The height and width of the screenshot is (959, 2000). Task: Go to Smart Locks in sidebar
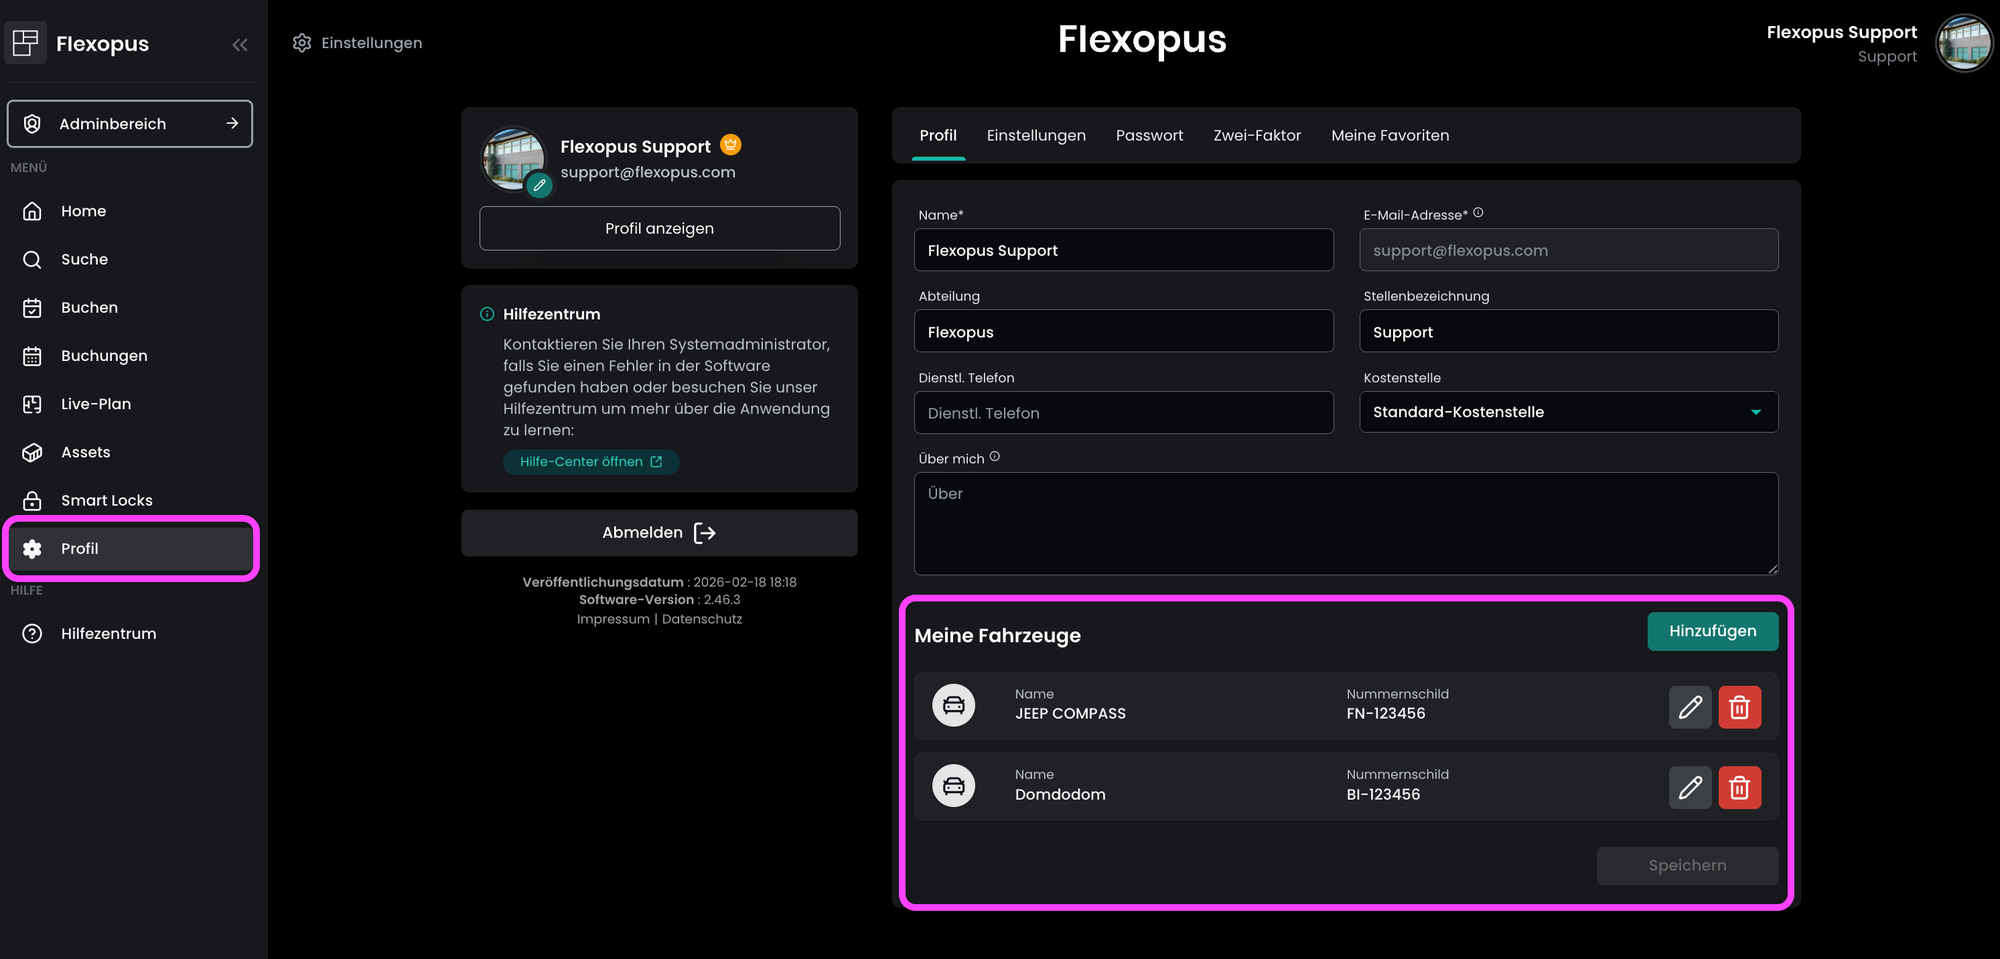tap(106, 500)
